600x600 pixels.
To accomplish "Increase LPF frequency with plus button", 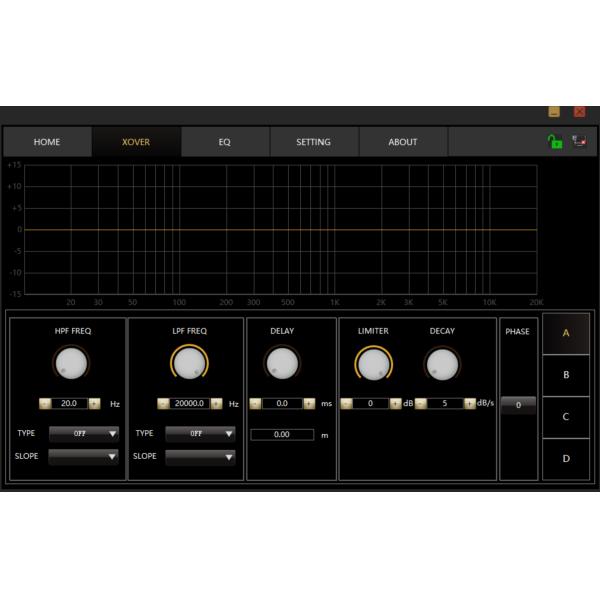I will [x=217, y=404].
